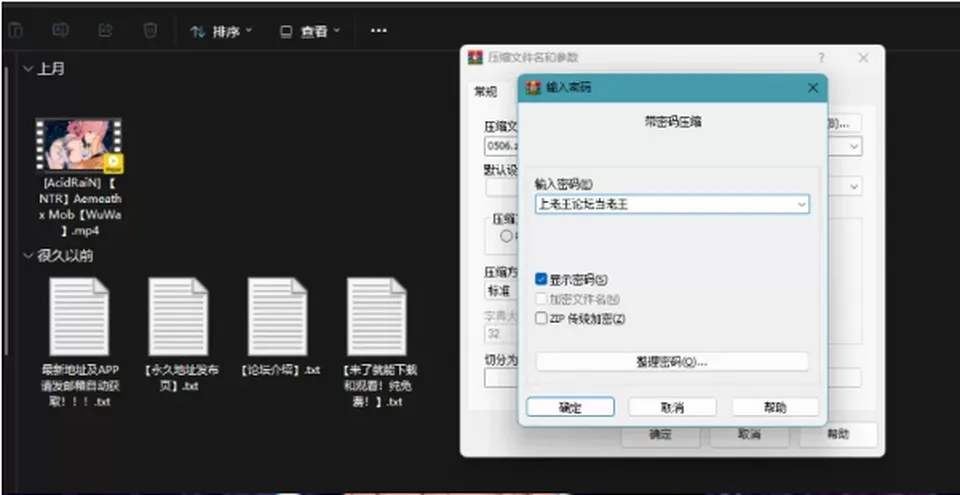The height and width of the screenshot is (495, 960).
Task: Click the 【论坛介绍】.txt file name label
Action: (280, 370)
